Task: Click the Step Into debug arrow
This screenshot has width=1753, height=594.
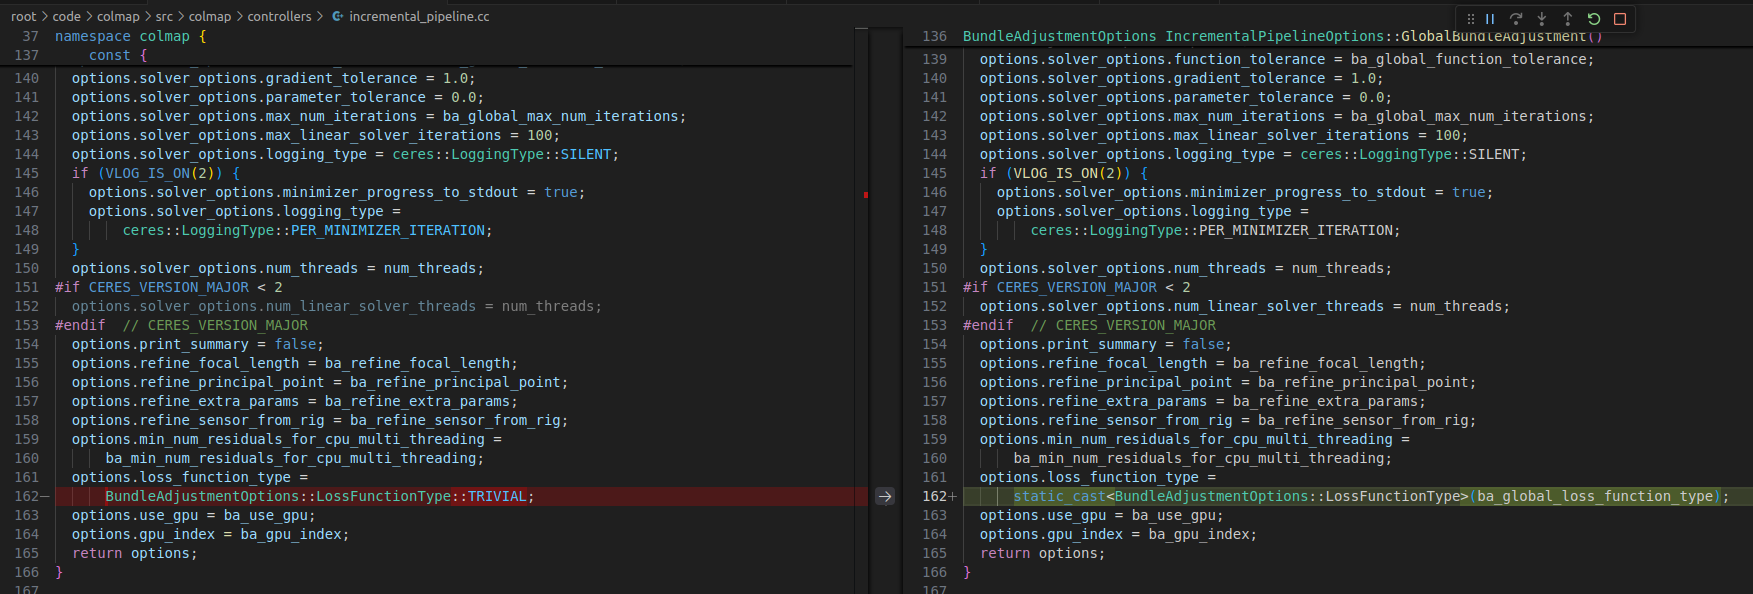Action: point(1542,18)
